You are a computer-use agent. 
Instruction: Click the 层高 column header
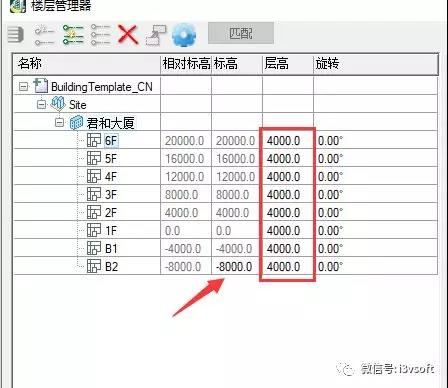pyautogui.click(x=288, y=63)
